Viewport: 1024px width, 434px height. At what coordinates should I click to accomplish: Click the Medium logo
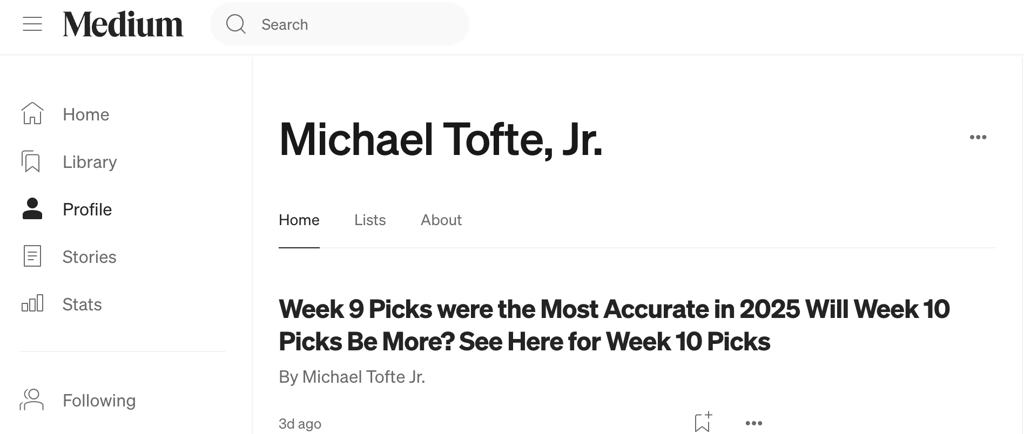coord(123,24)
